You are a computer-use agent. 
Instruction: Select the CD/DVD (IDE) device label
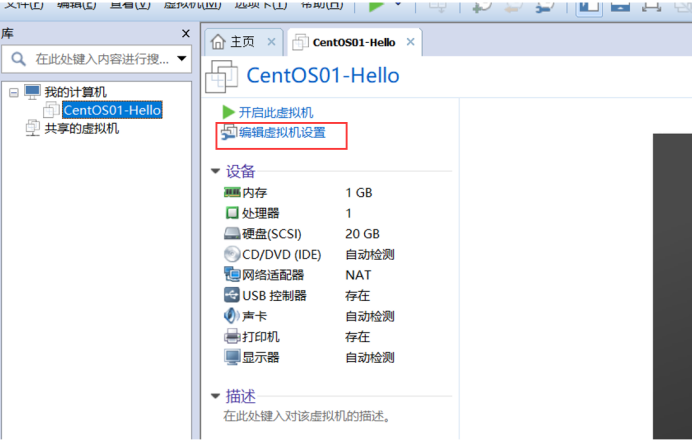pyautogui.click(x=282, y=255)
